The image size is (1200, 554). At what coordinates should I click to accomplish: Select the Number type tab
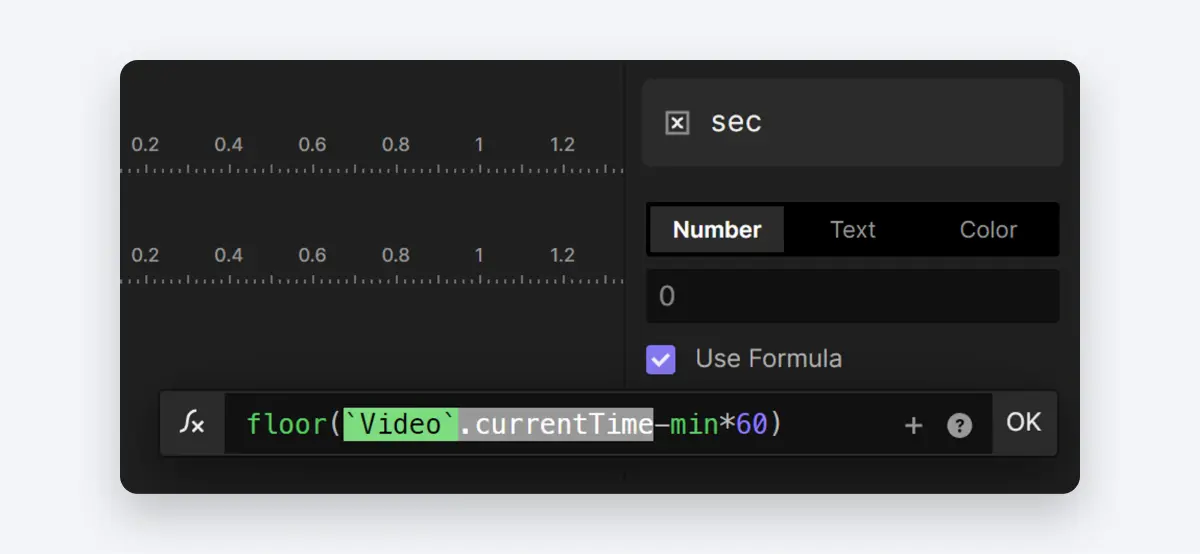click(717, 230)
